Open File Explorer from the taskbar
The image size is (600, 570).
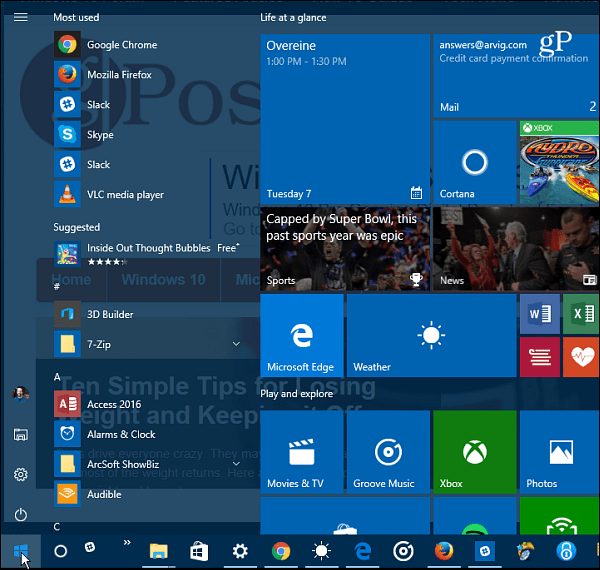(158, 551)
